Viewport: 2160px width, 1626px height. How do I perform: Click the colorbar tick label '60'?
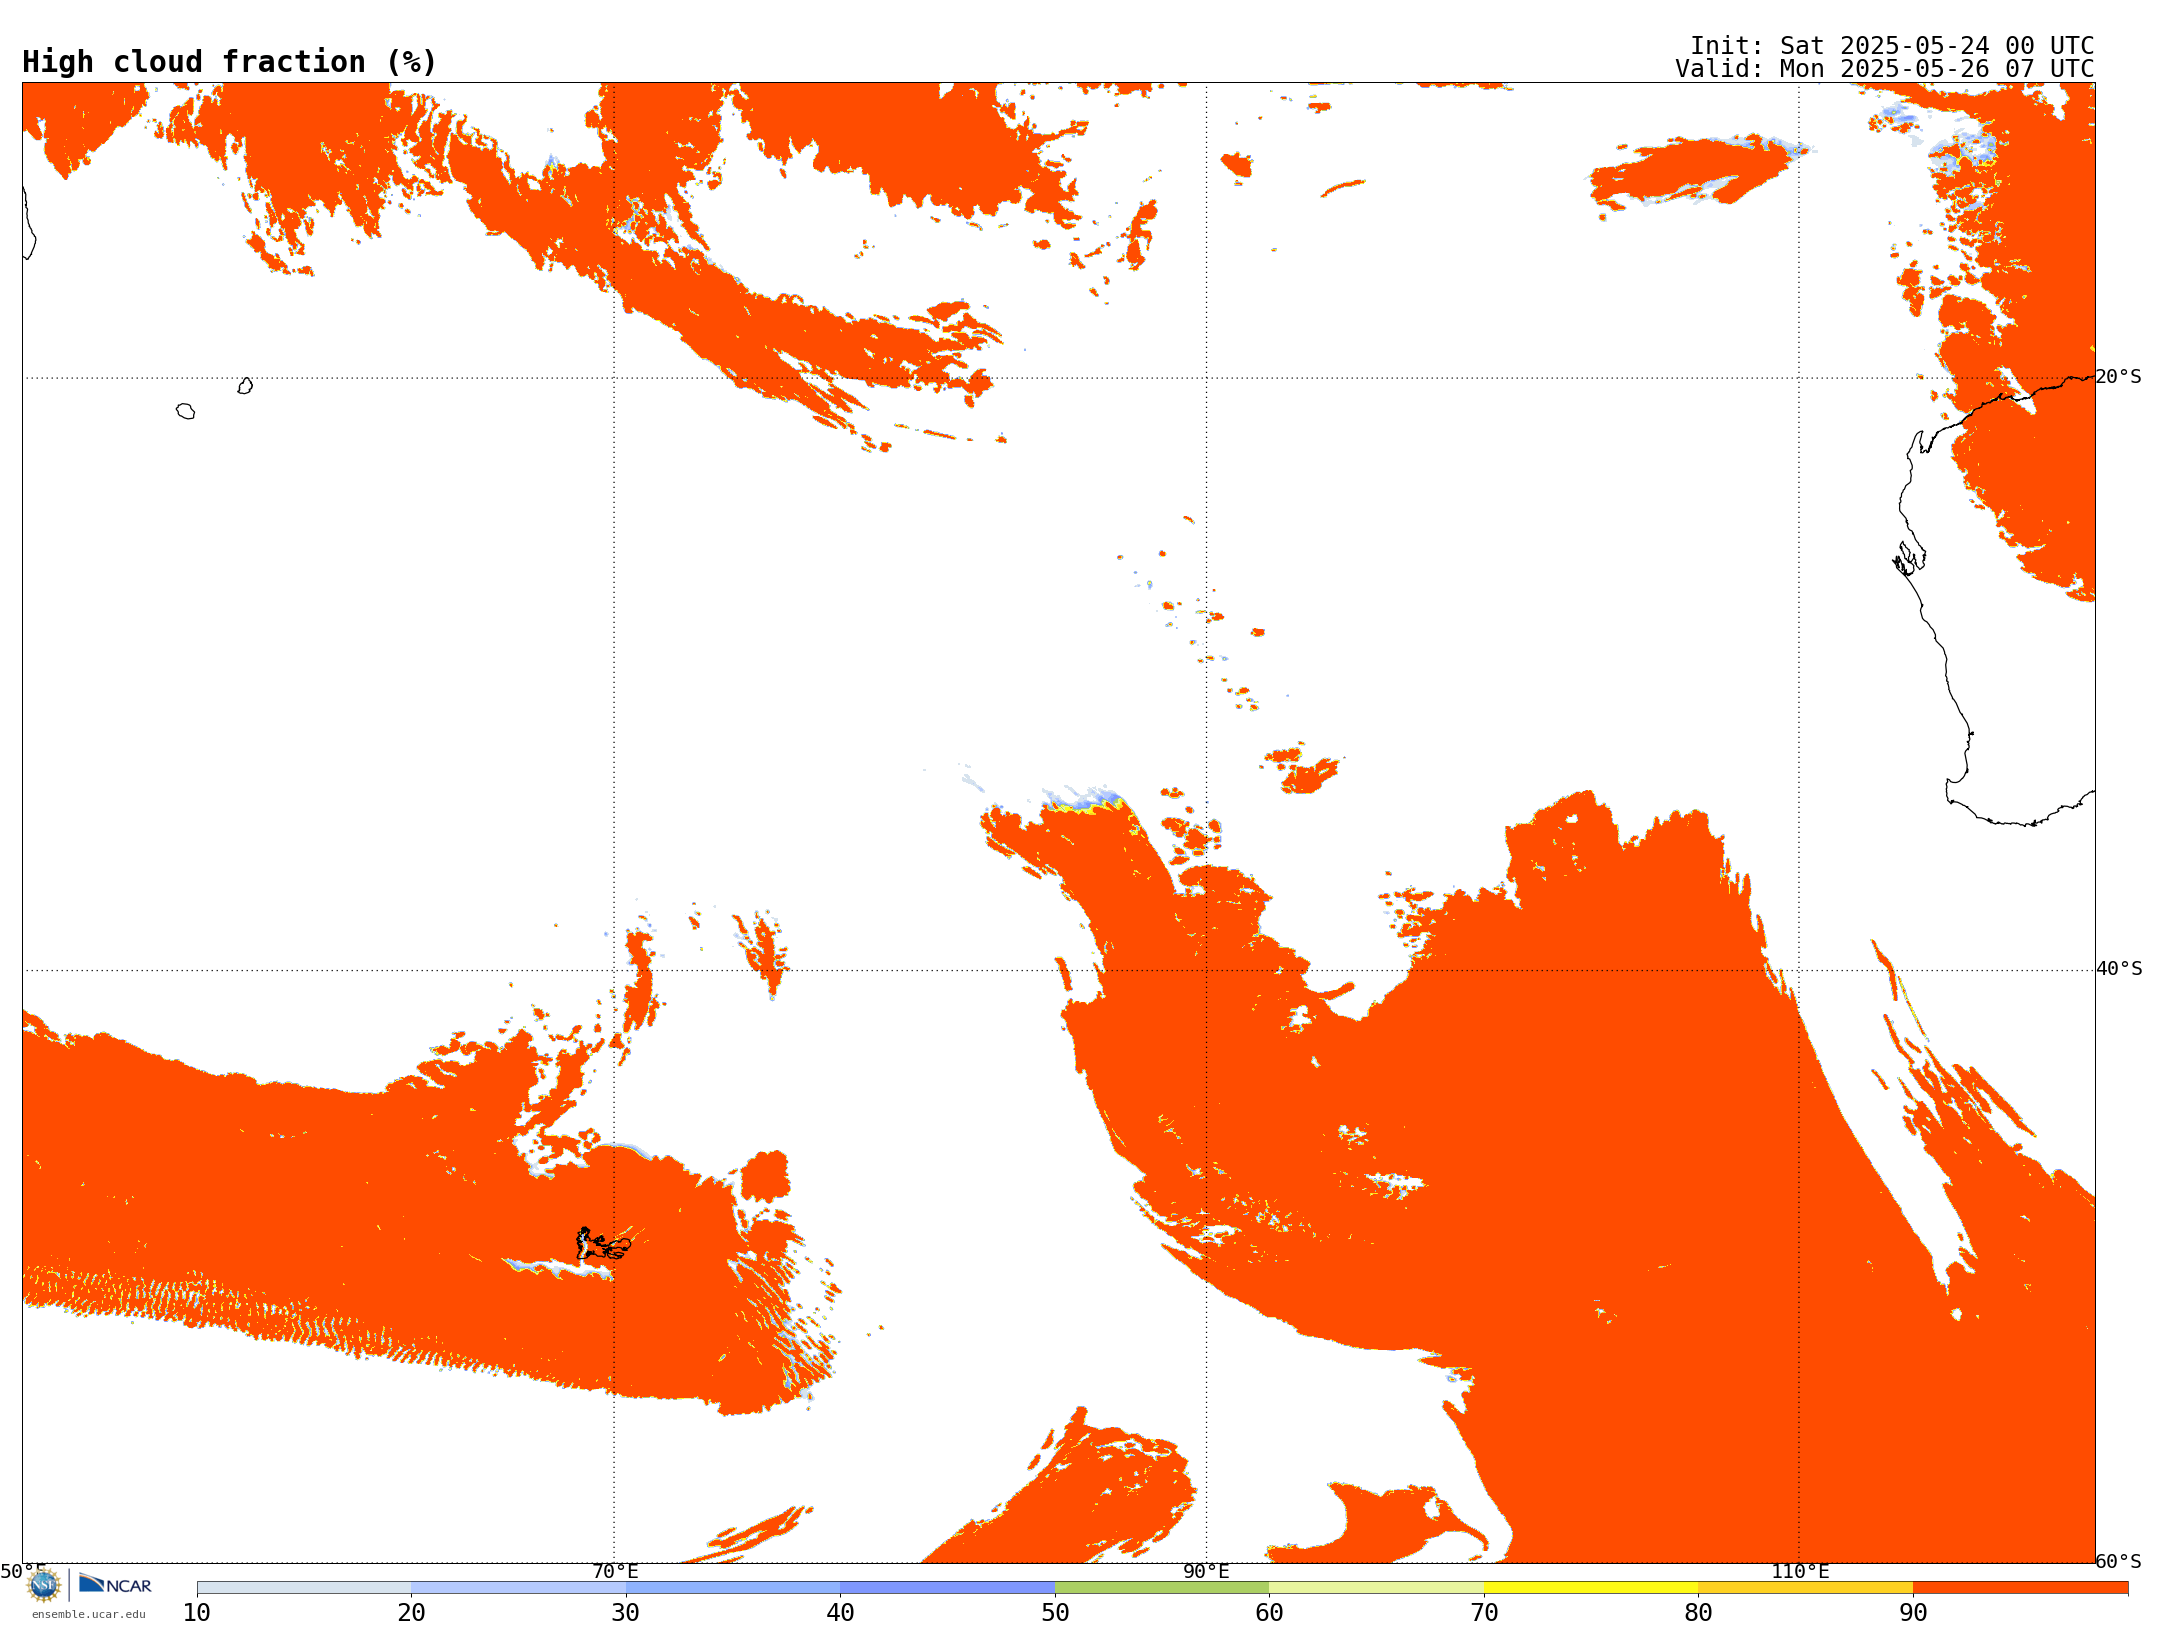(1269, 1613)
